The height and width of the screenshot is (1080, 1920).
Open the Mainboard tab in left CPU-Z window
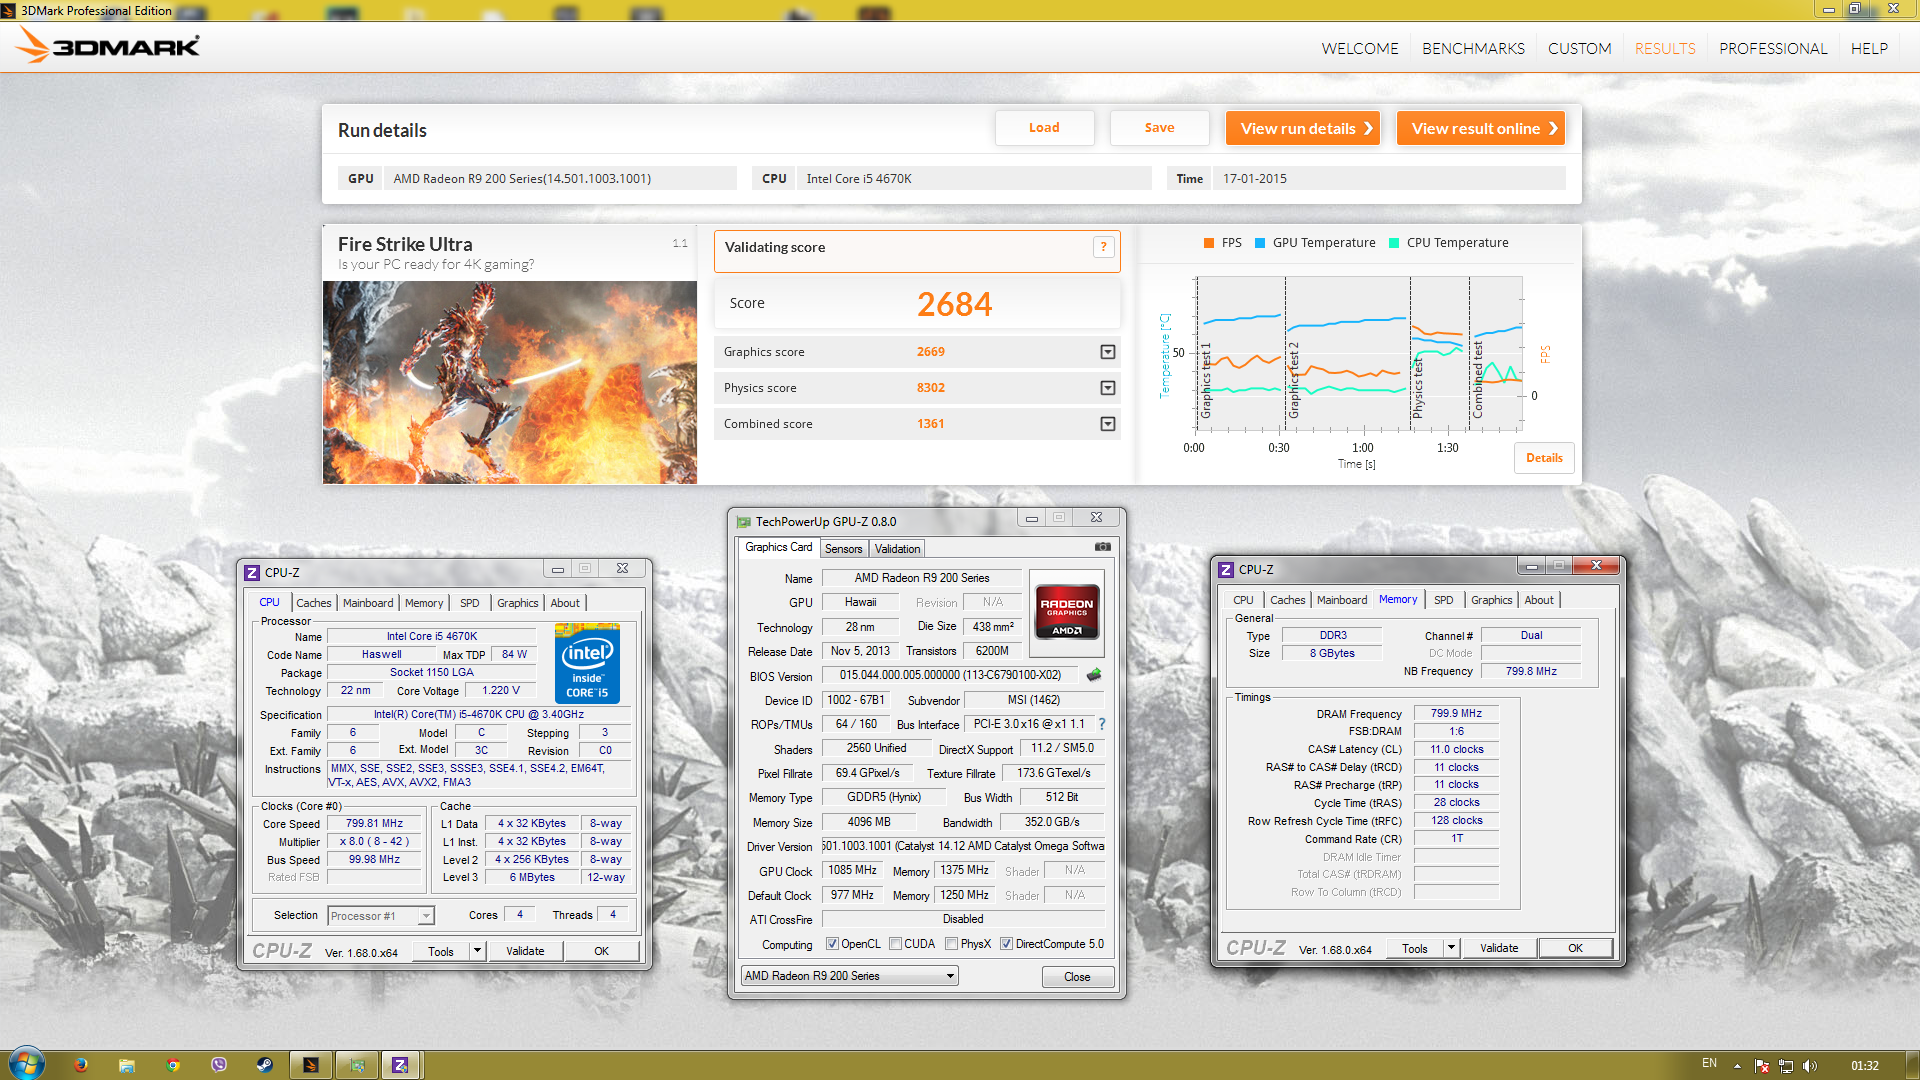[368, 603]
